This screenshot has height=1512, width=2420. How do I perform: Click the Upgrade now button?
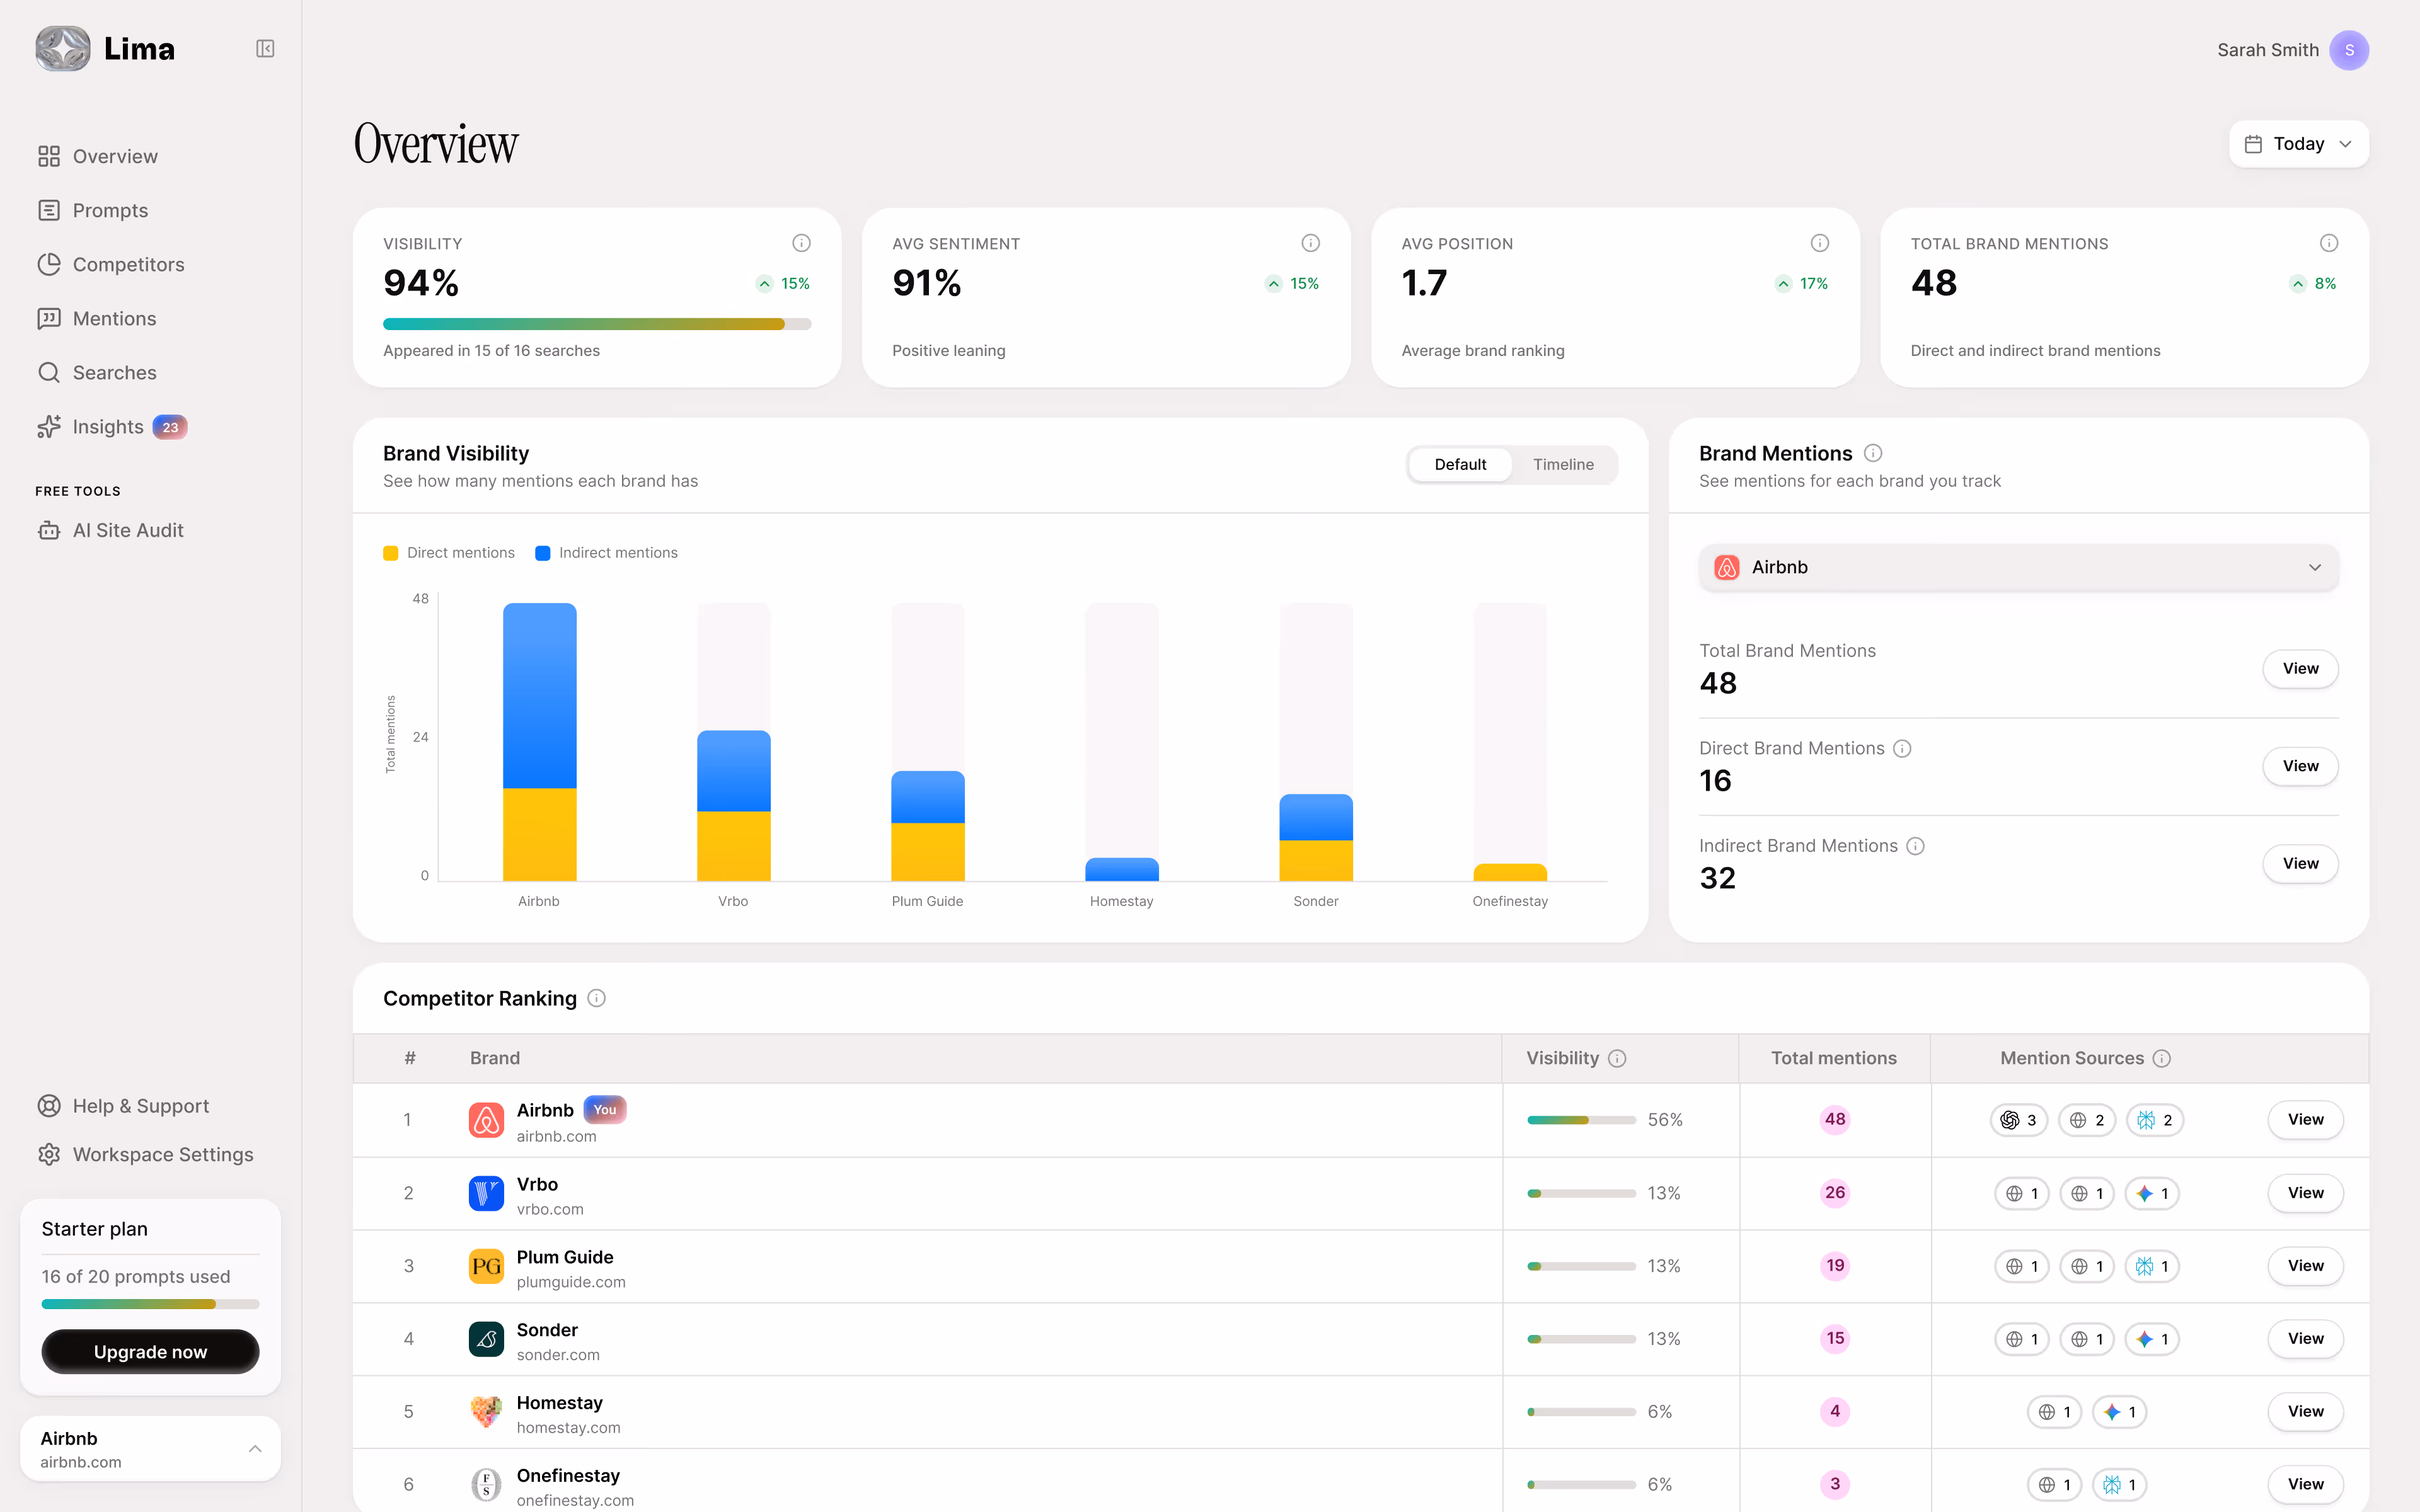click(150, 1352)
